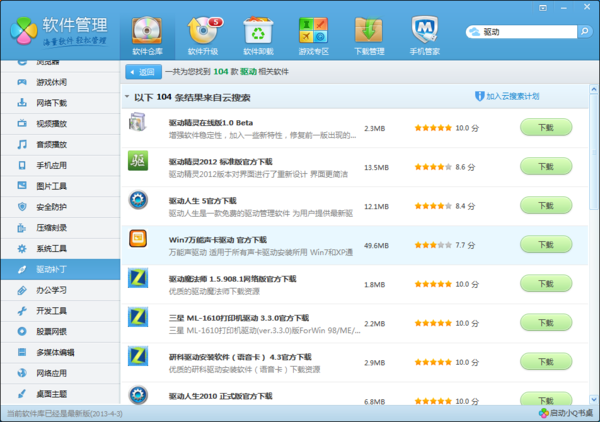Click the results list scroll down arrow
600x422 pixels.
click(x=593, y=399)
